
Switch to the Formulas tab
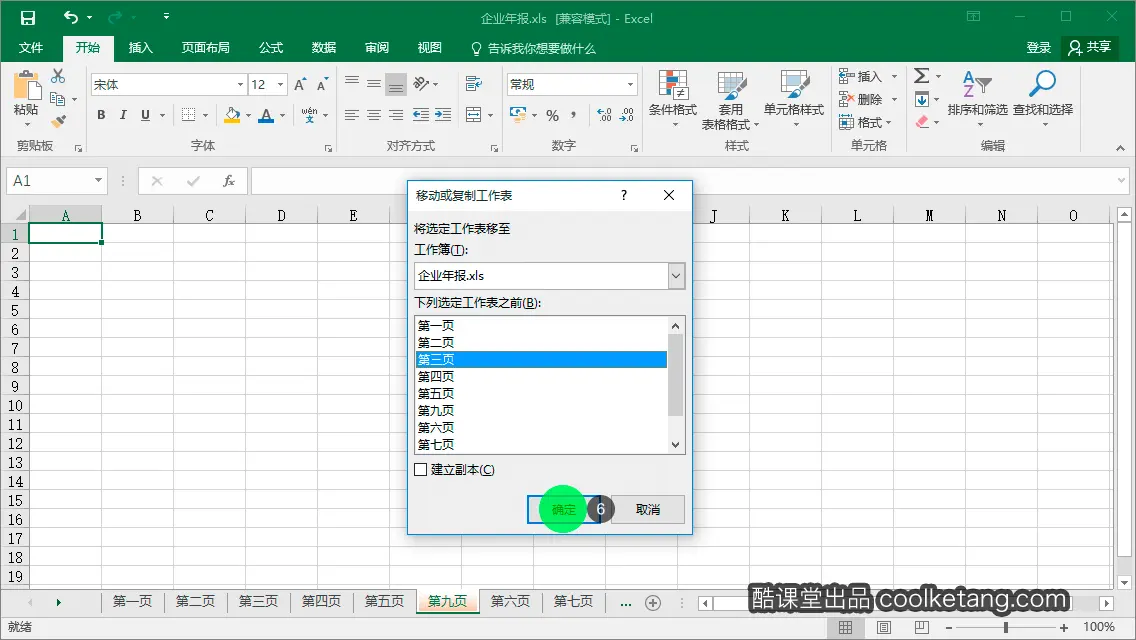click(x=270, y=48)
